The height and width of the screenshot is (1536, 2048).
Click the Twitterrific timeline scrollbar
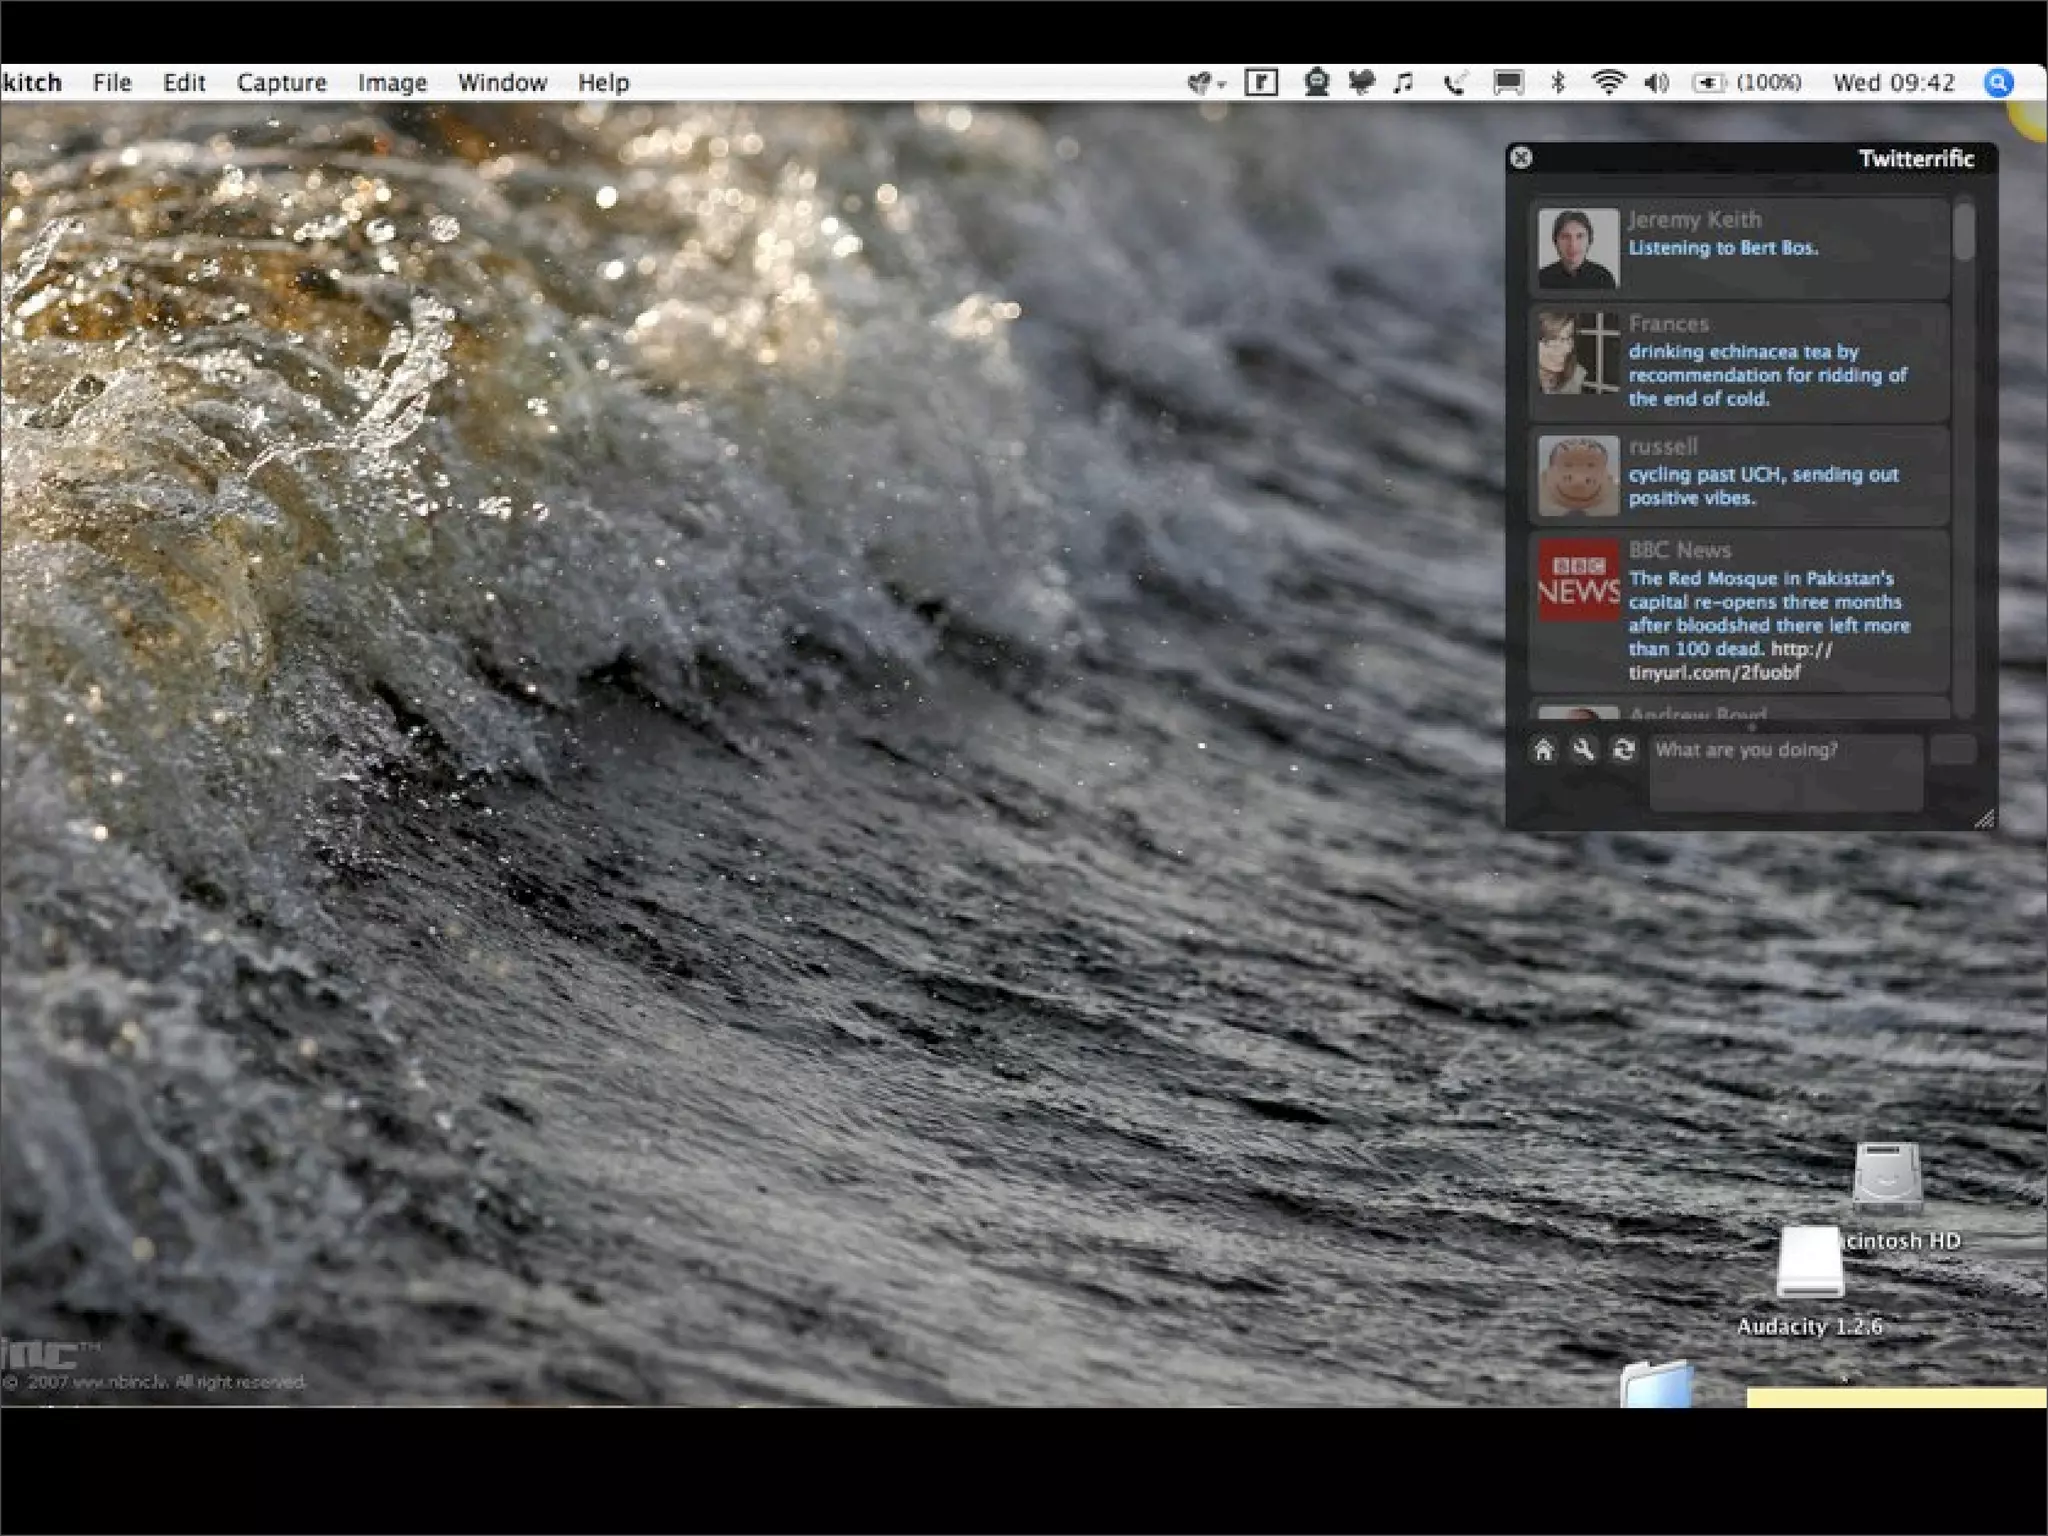[1964, 233]
